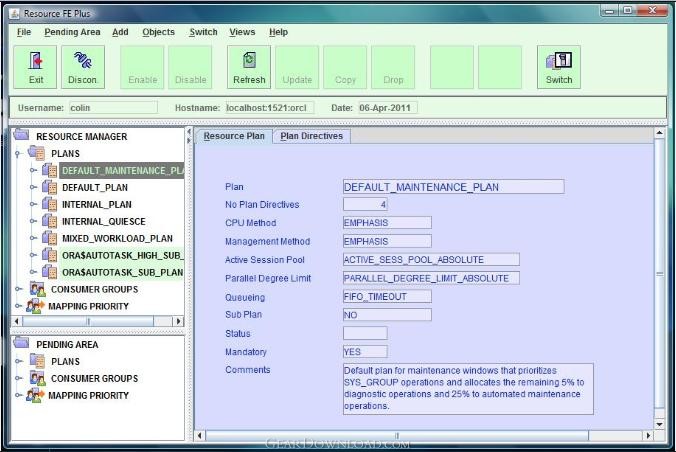Switch to the Resource Plan tab

tap(234, 136)
